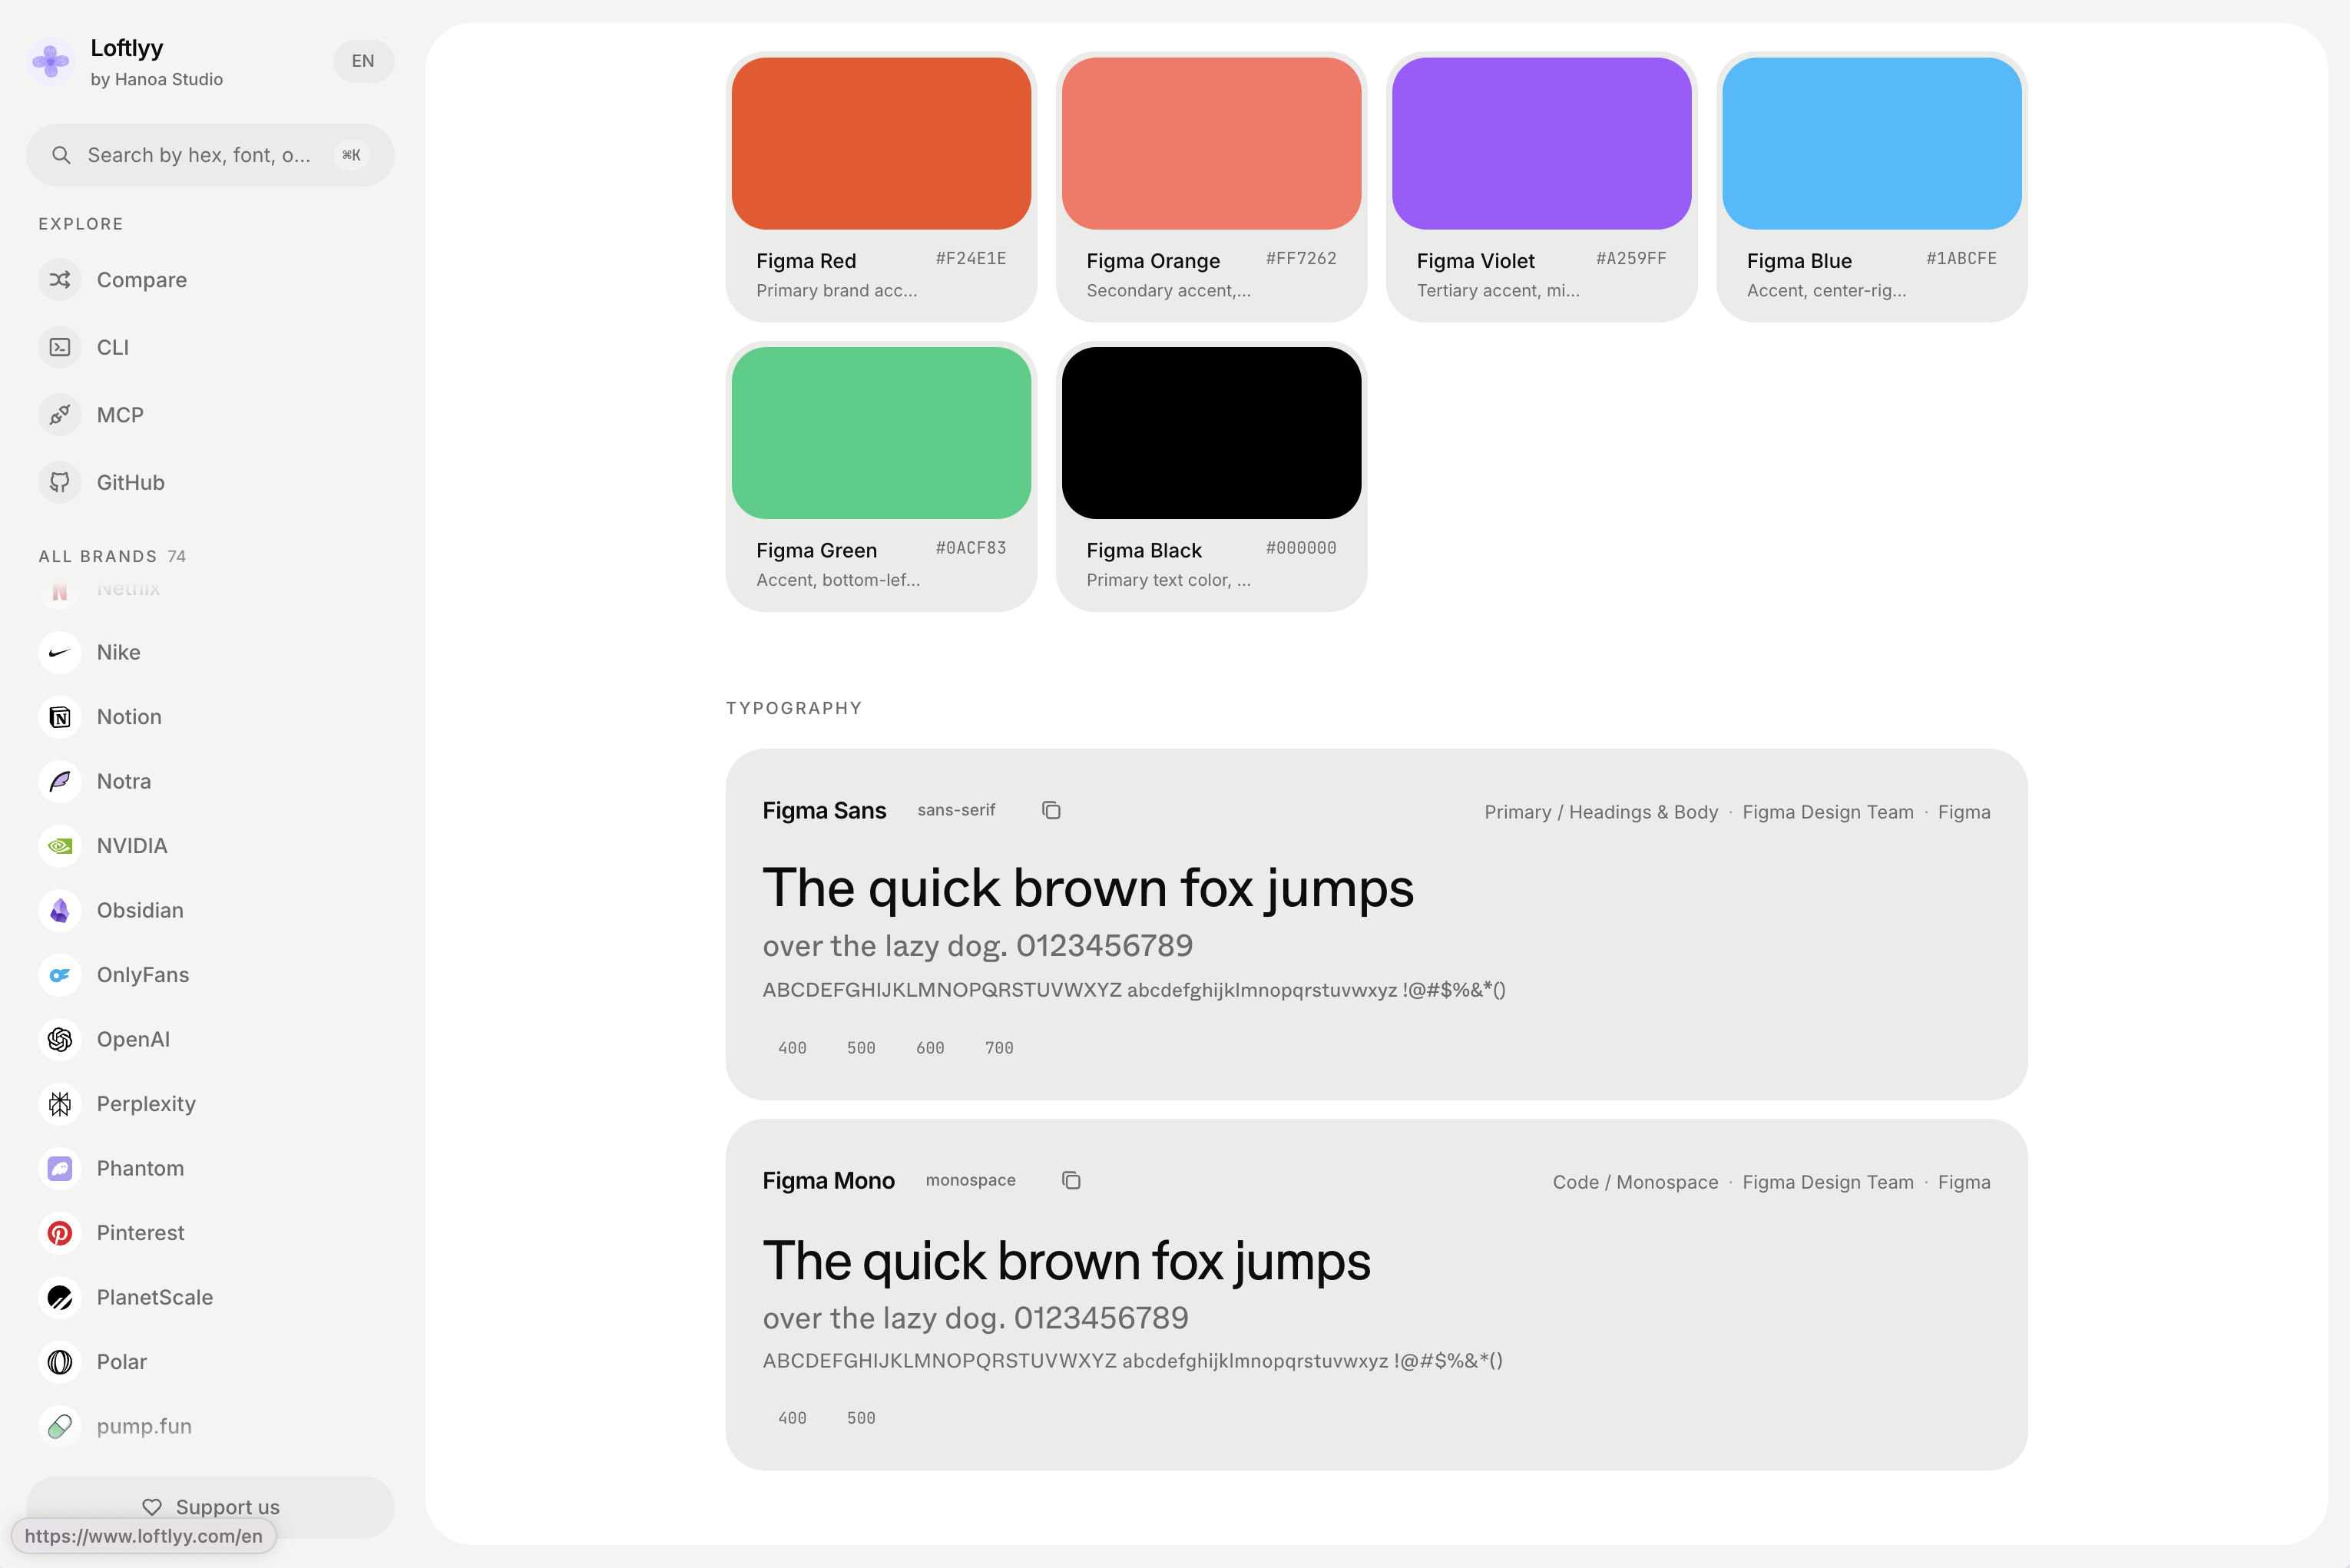The height and width of the screenshot is (1568, 2350).
Task: Click the CLI terminal icon
Action: click(x=60, y=347)
